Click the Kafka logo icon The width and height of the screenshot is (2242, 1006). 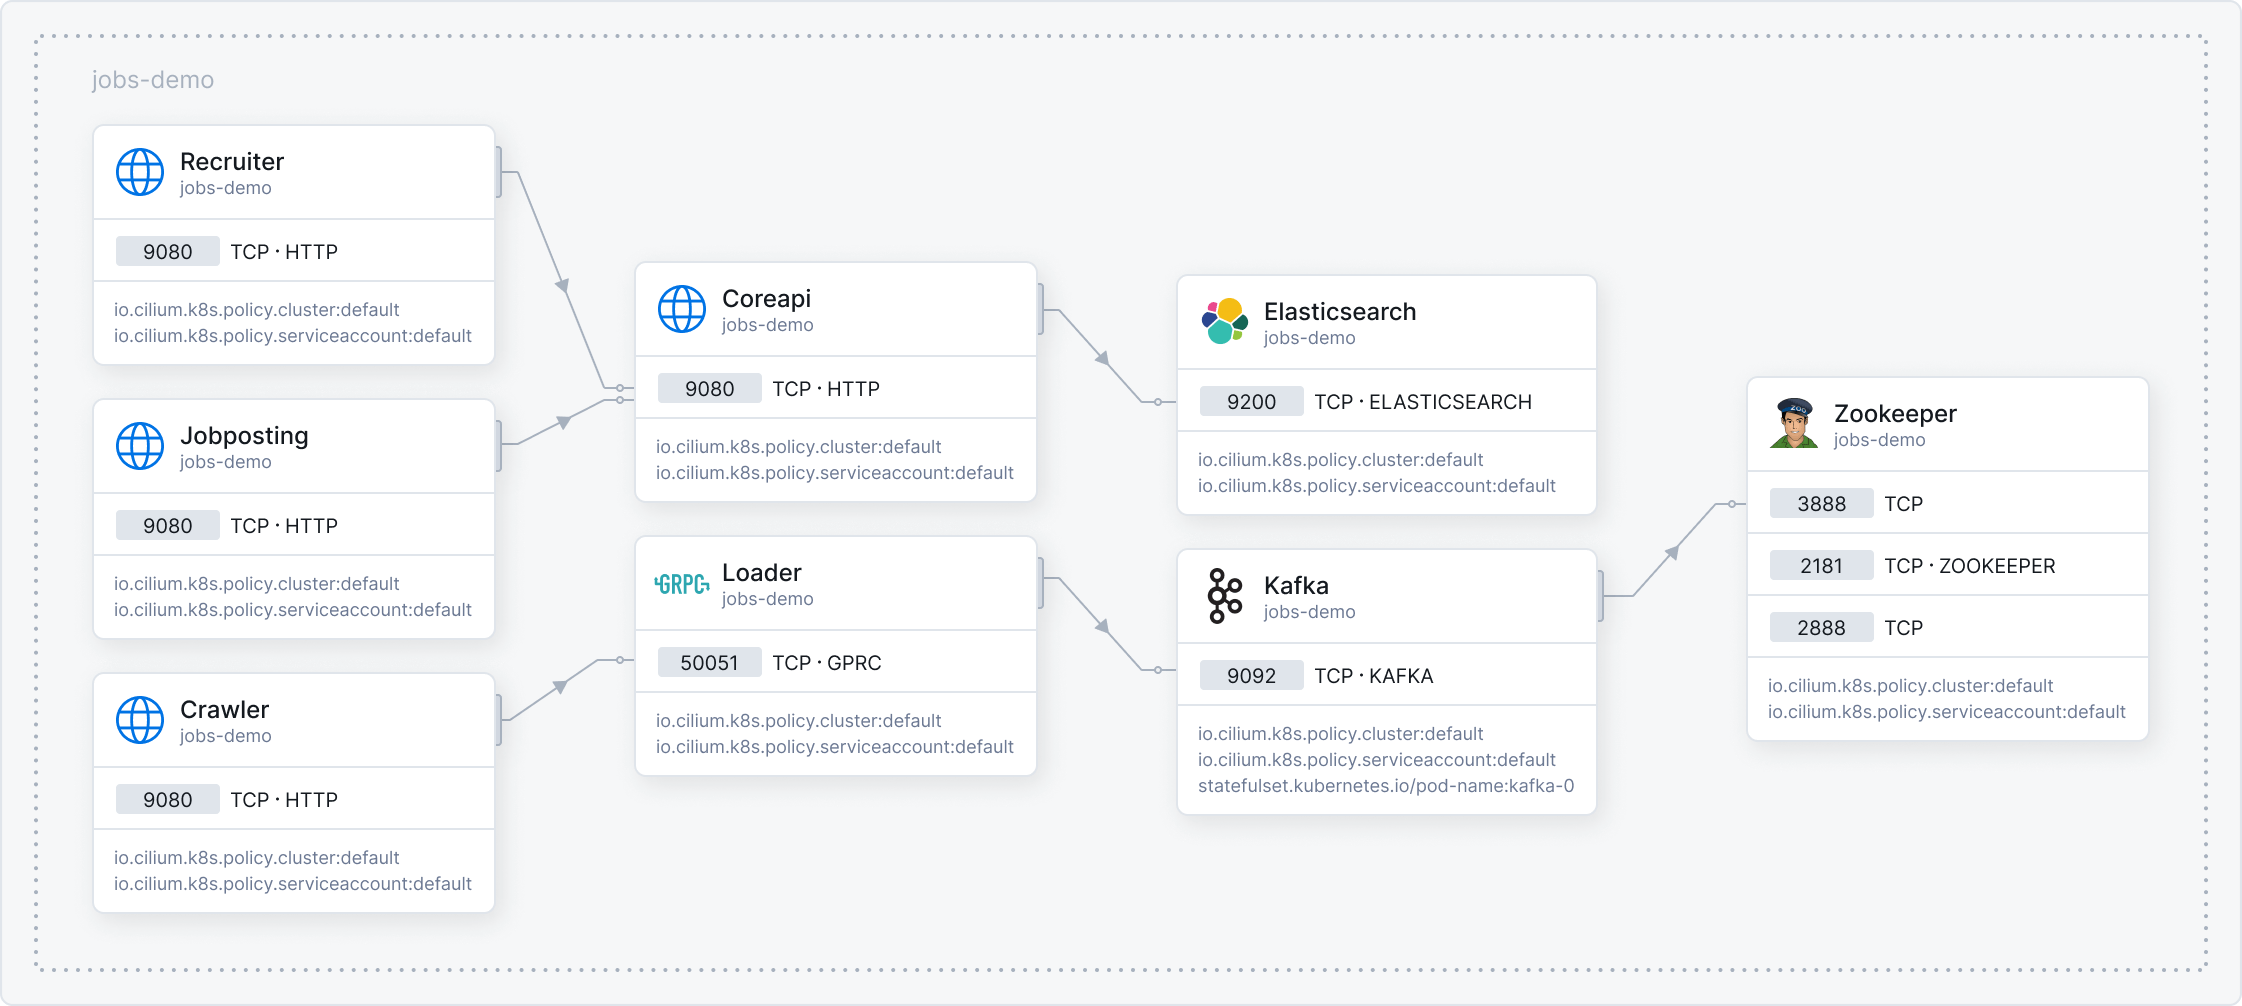(x=1224, y=596)
